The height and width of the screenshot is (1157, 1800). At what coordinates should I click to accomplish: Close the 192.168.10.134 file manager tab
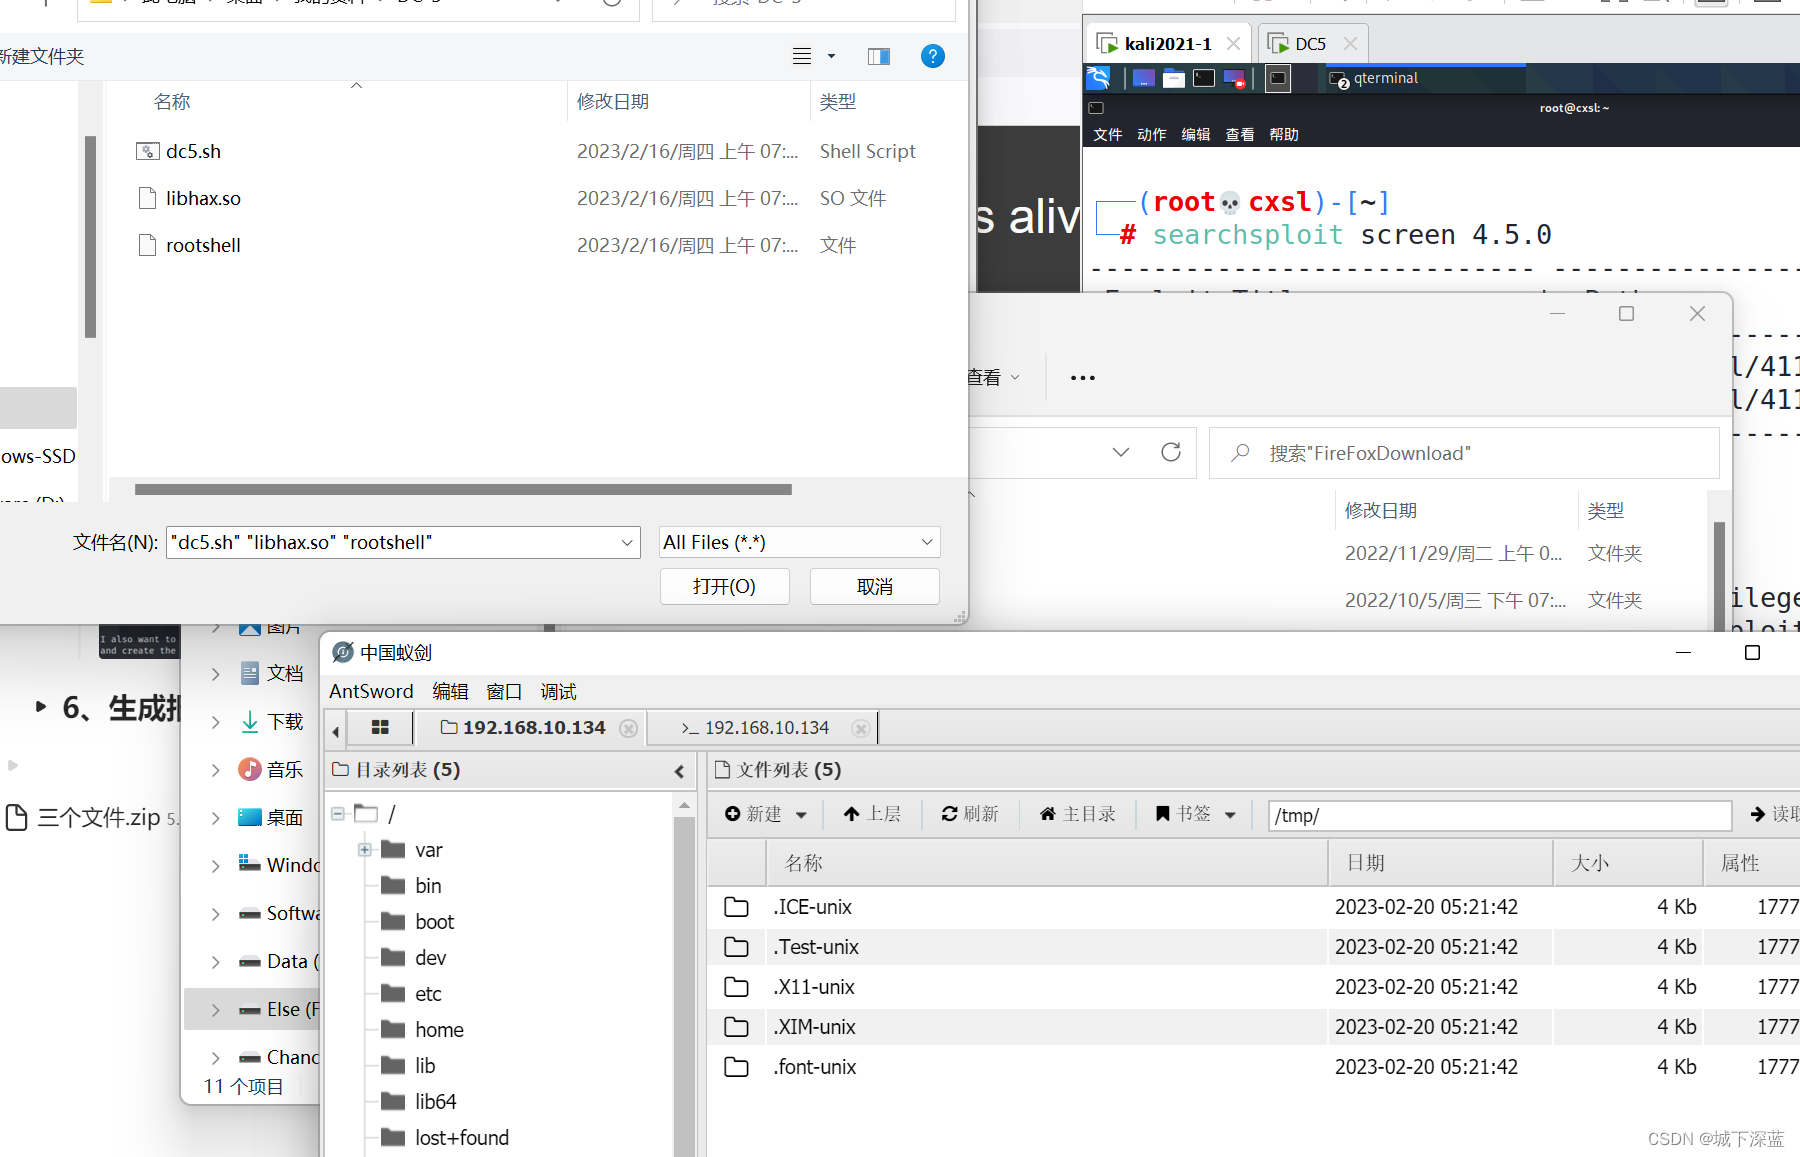tap(628, 728)
